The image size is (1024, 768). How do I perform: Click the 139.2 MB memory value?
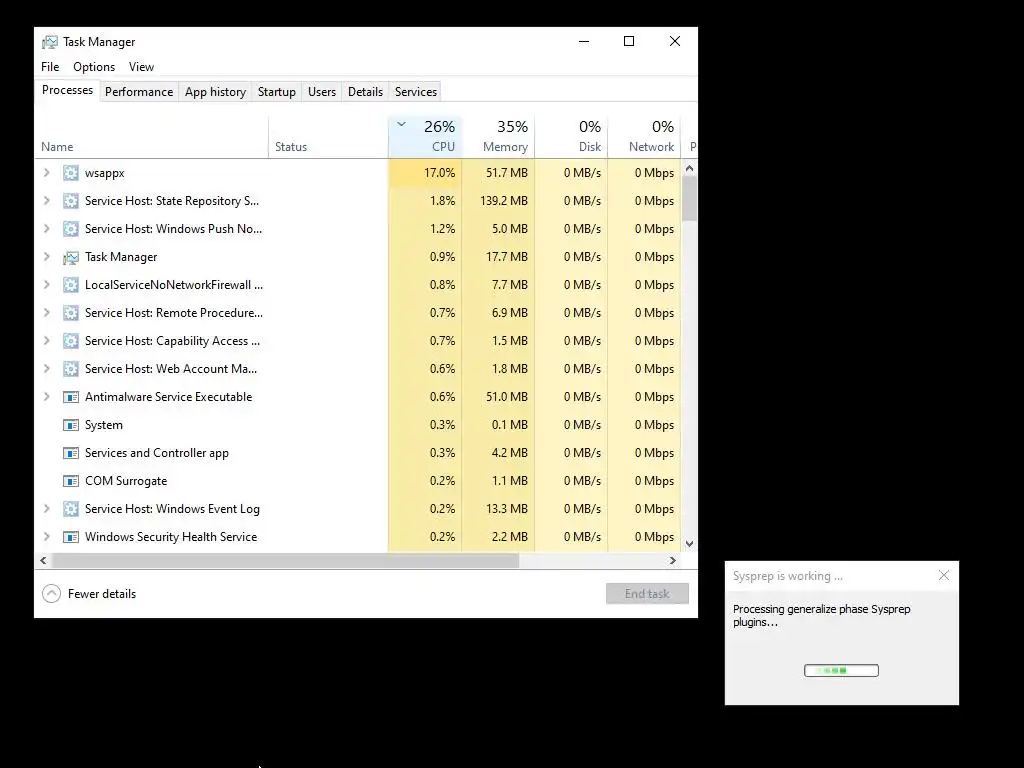pyautogui.click(x=504, y=201)
